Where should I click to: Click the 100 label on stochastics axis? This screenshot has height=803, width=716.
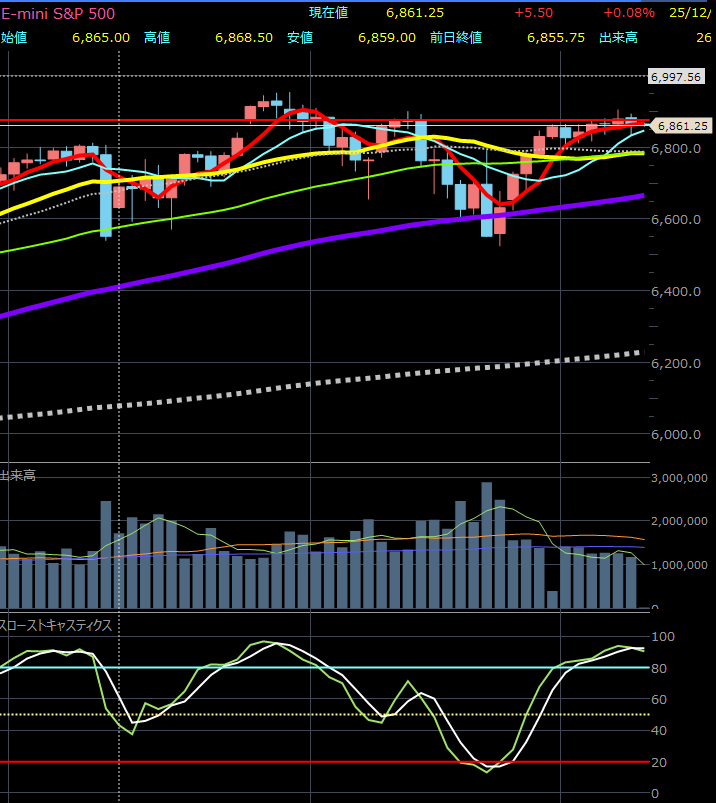pyautogui.click(x=661, y=637)
